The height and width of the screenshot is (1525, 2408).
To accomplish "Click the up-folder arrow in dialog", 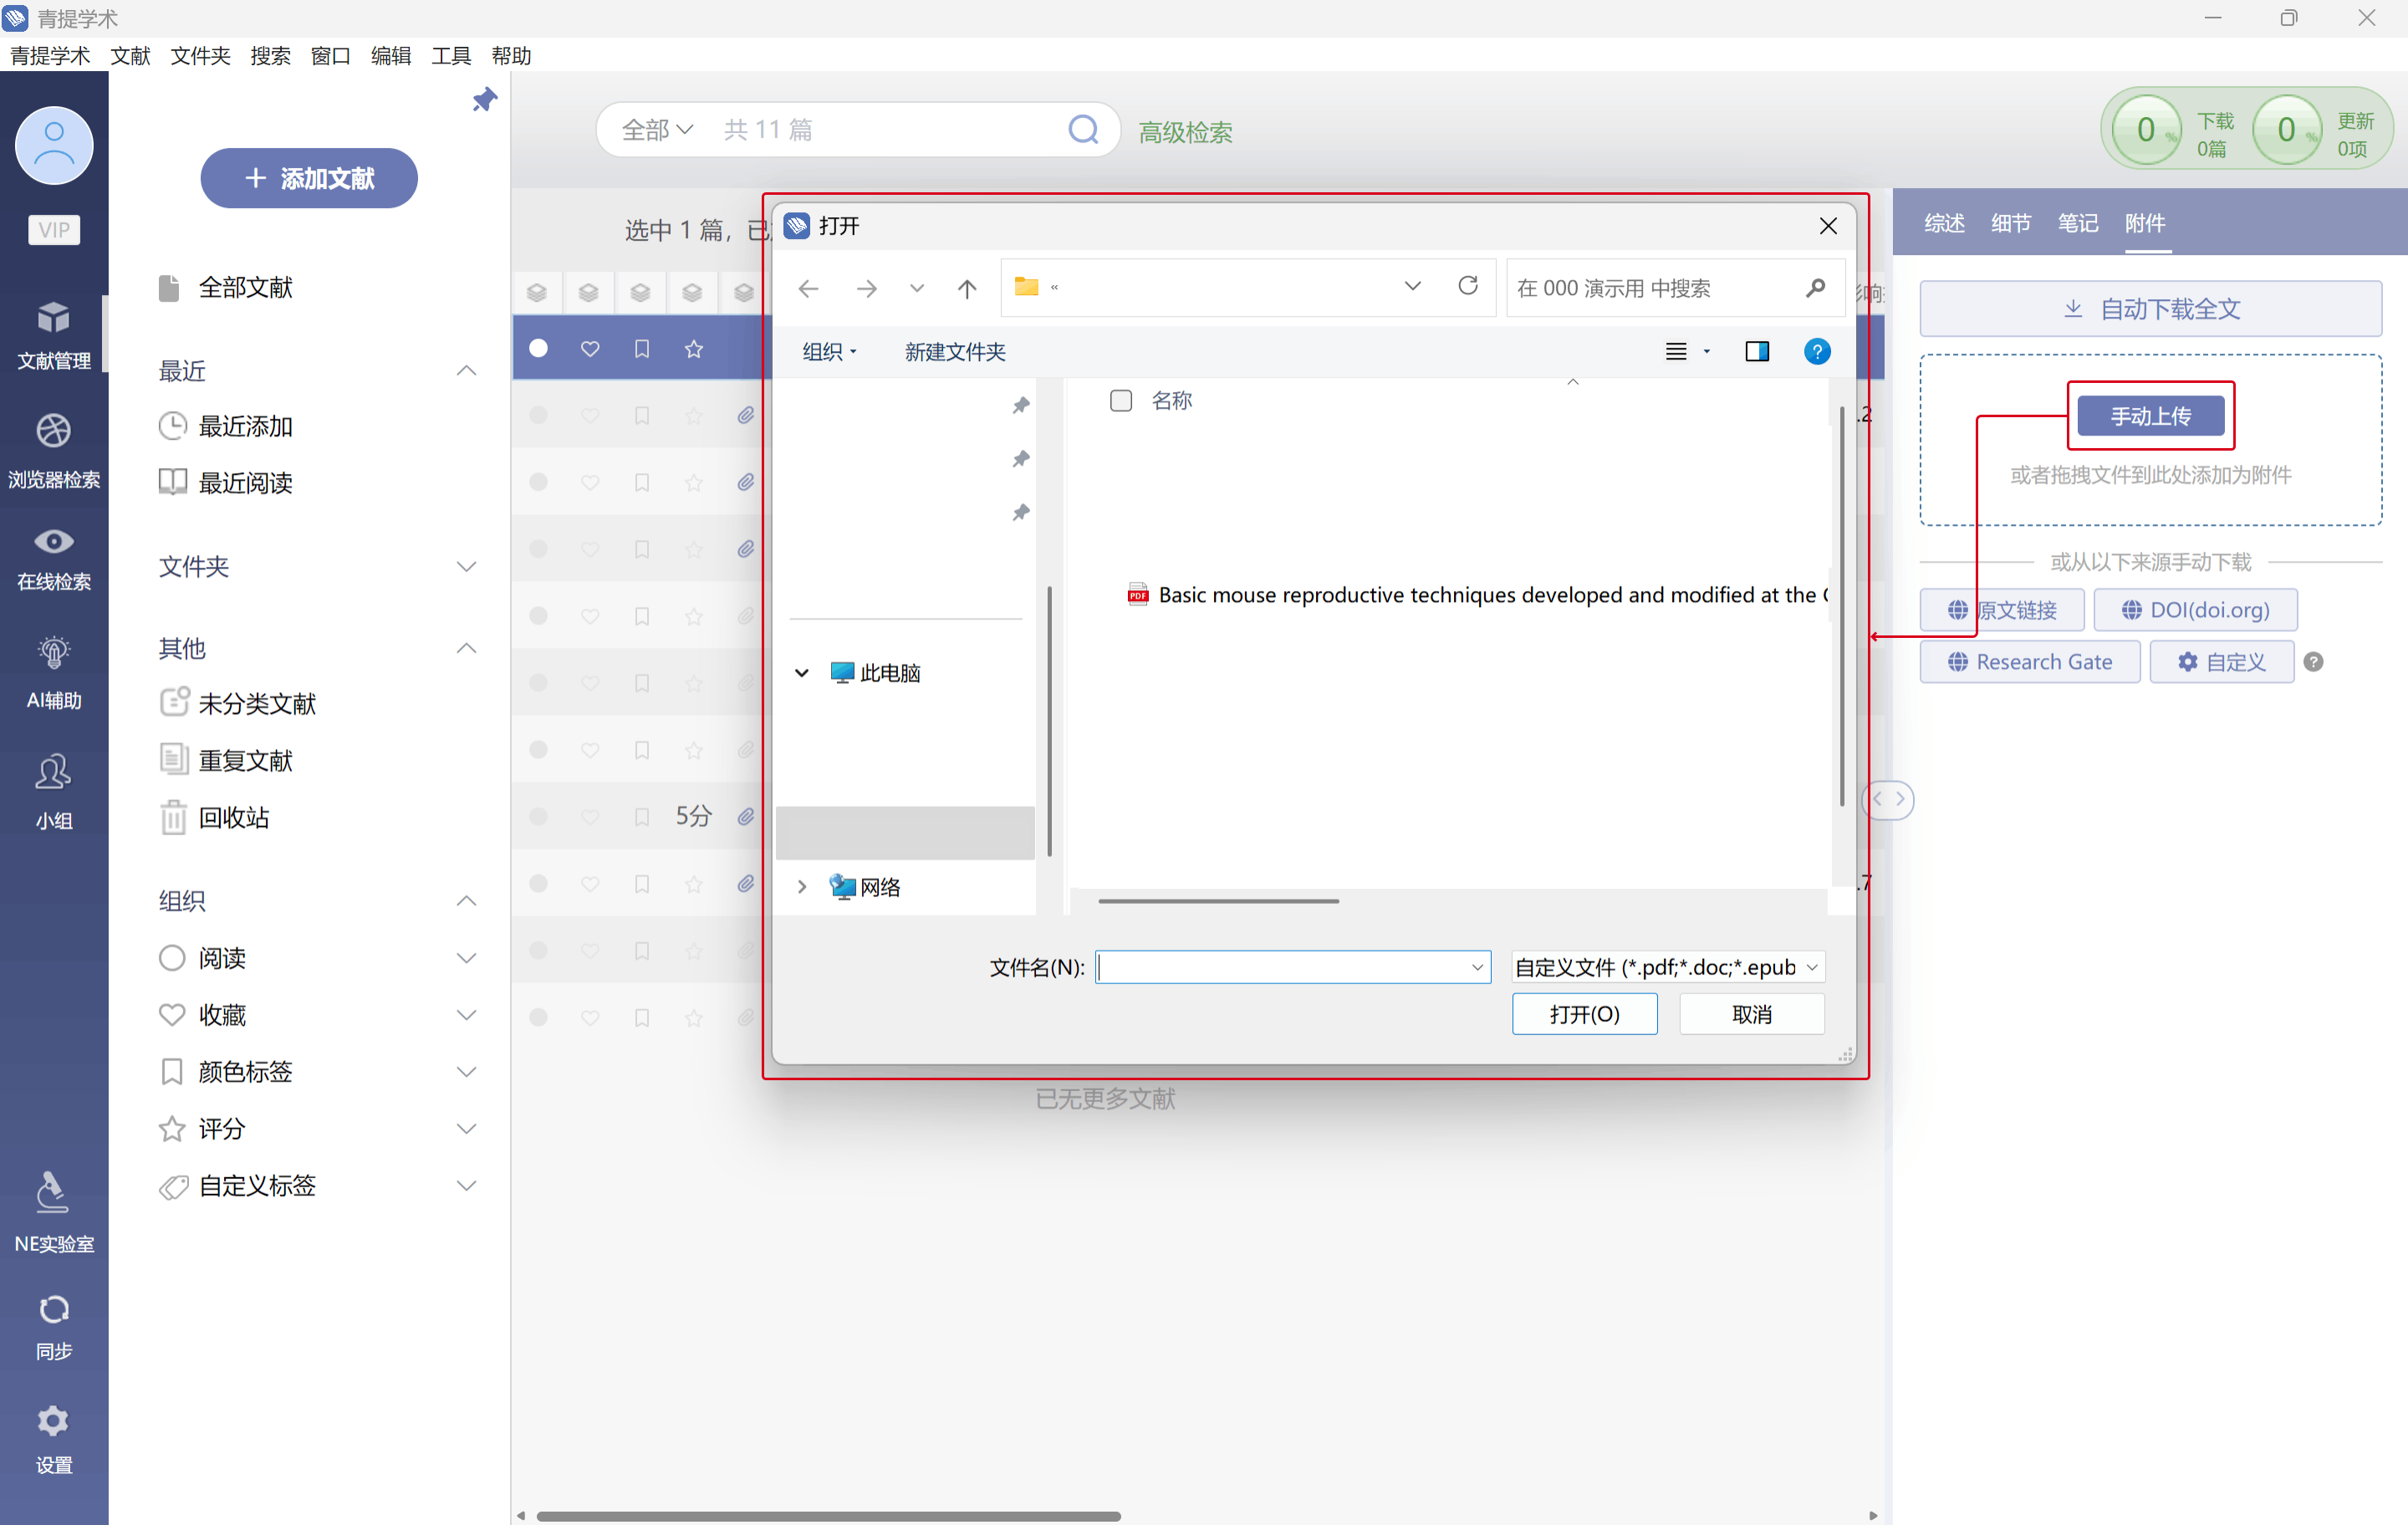I will coord(966,289).
